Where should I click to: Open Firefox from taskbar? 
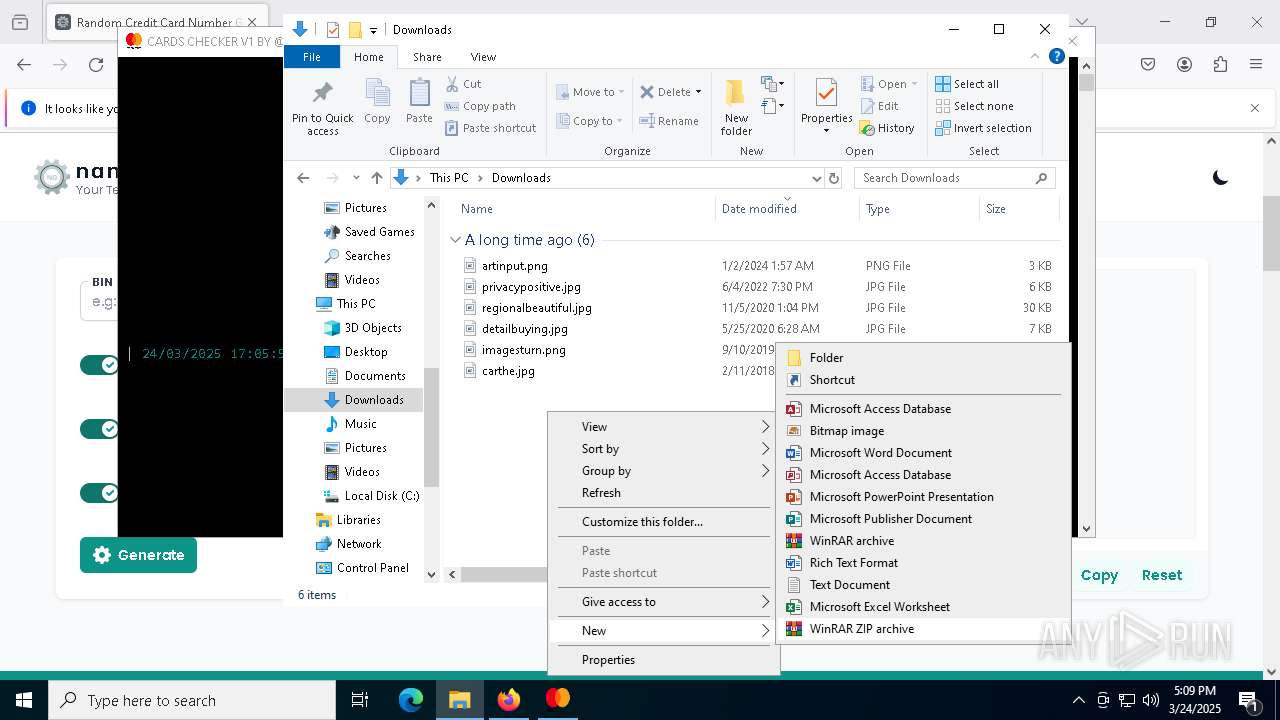pyautogui.click(x=509, y=700)
